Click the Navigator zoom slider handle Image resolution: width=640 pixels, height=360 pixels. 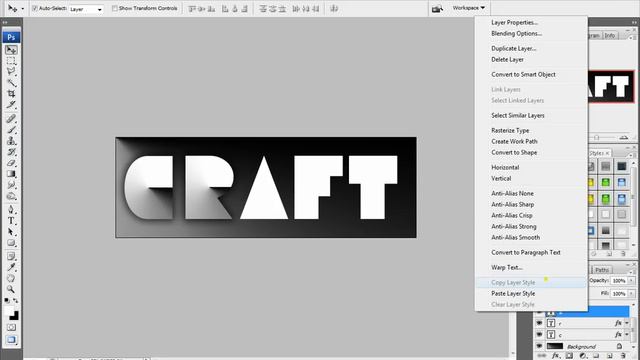click(597, 138)
